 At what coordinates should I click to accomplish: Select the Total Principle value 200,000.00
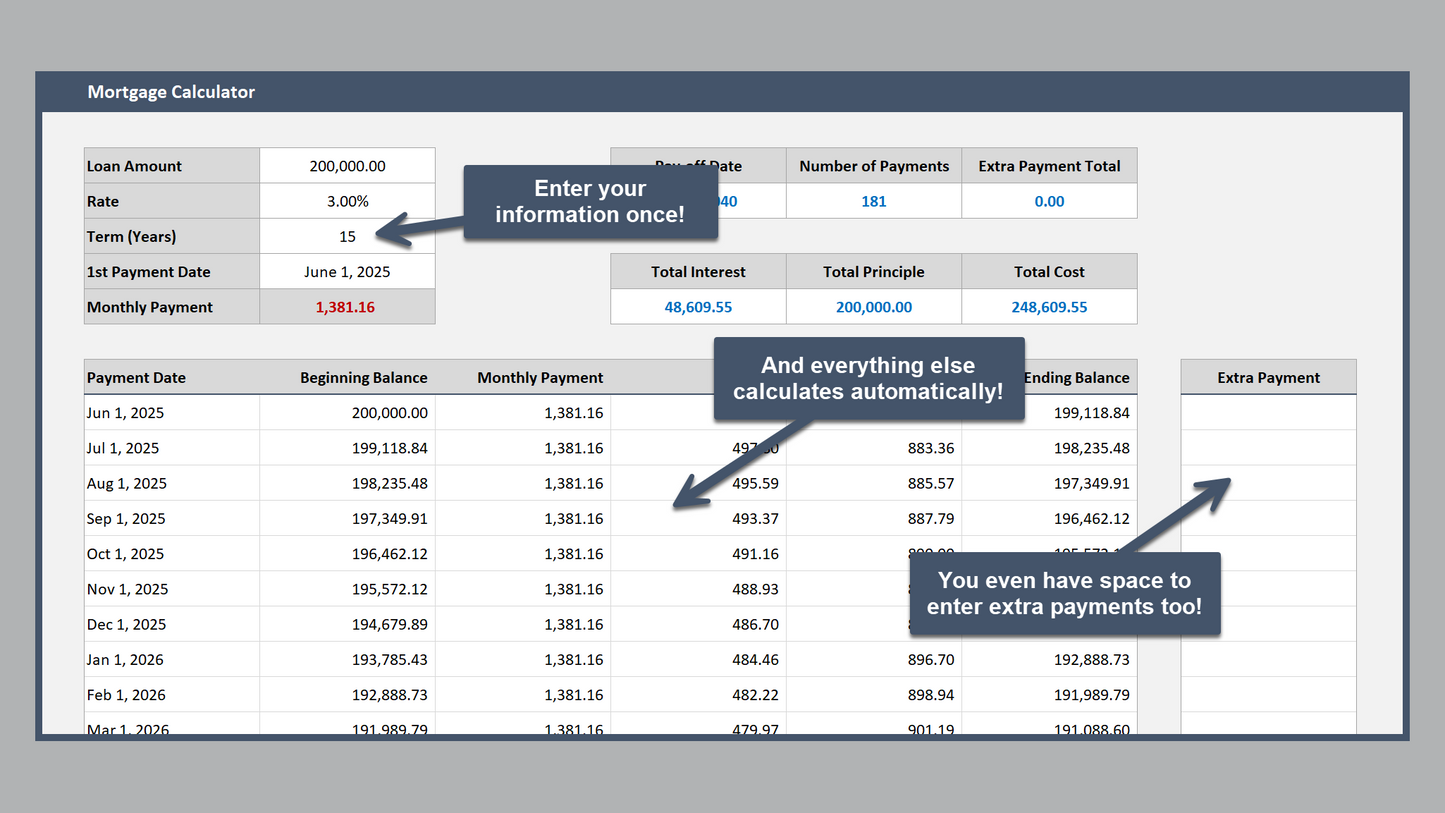pos(874,307)
